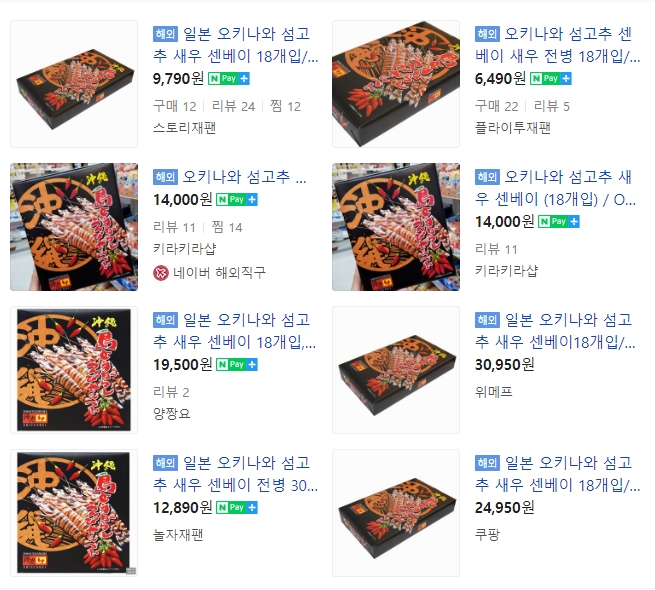Click the 찜 14 count on the 키라키라샵 listing
The image size is (655, 590).
pos(227,227)
